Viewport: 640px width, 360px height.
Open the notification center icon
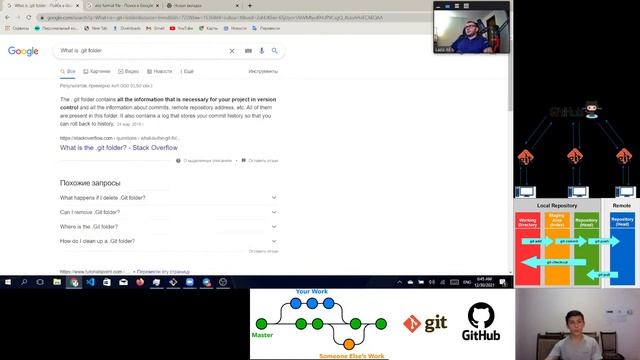point(503,282)
